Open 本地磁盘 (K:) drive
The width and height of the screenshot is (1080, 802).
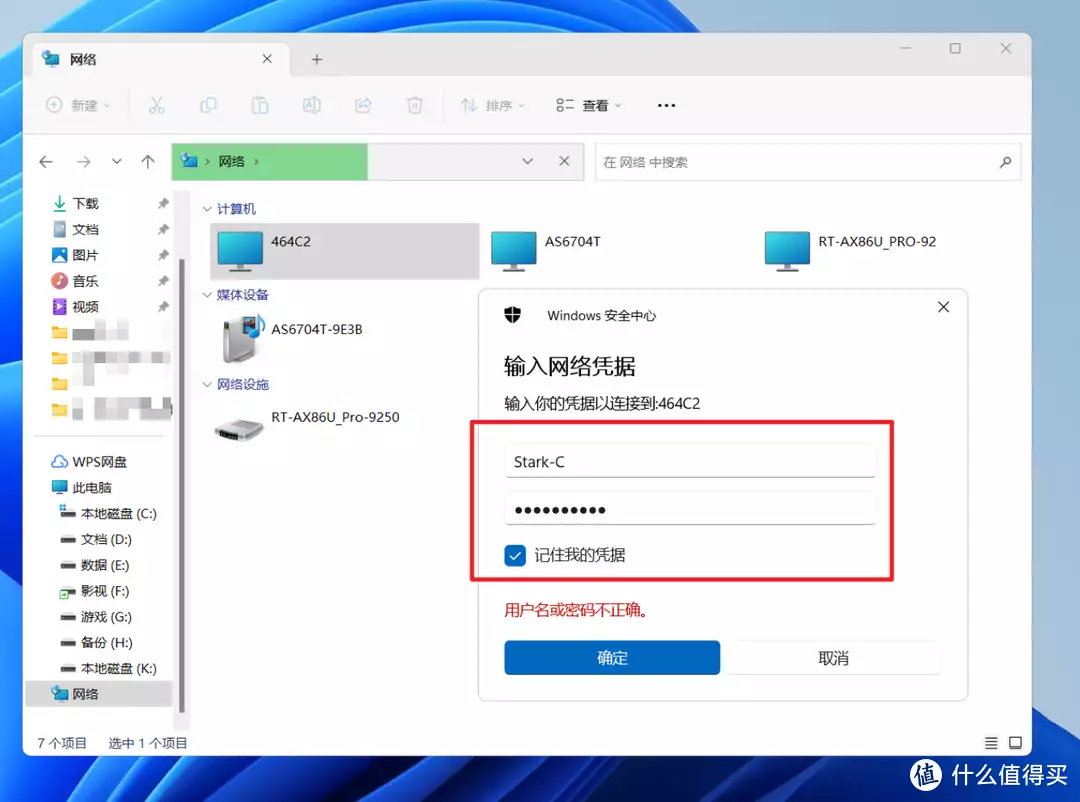pos(108,668)
